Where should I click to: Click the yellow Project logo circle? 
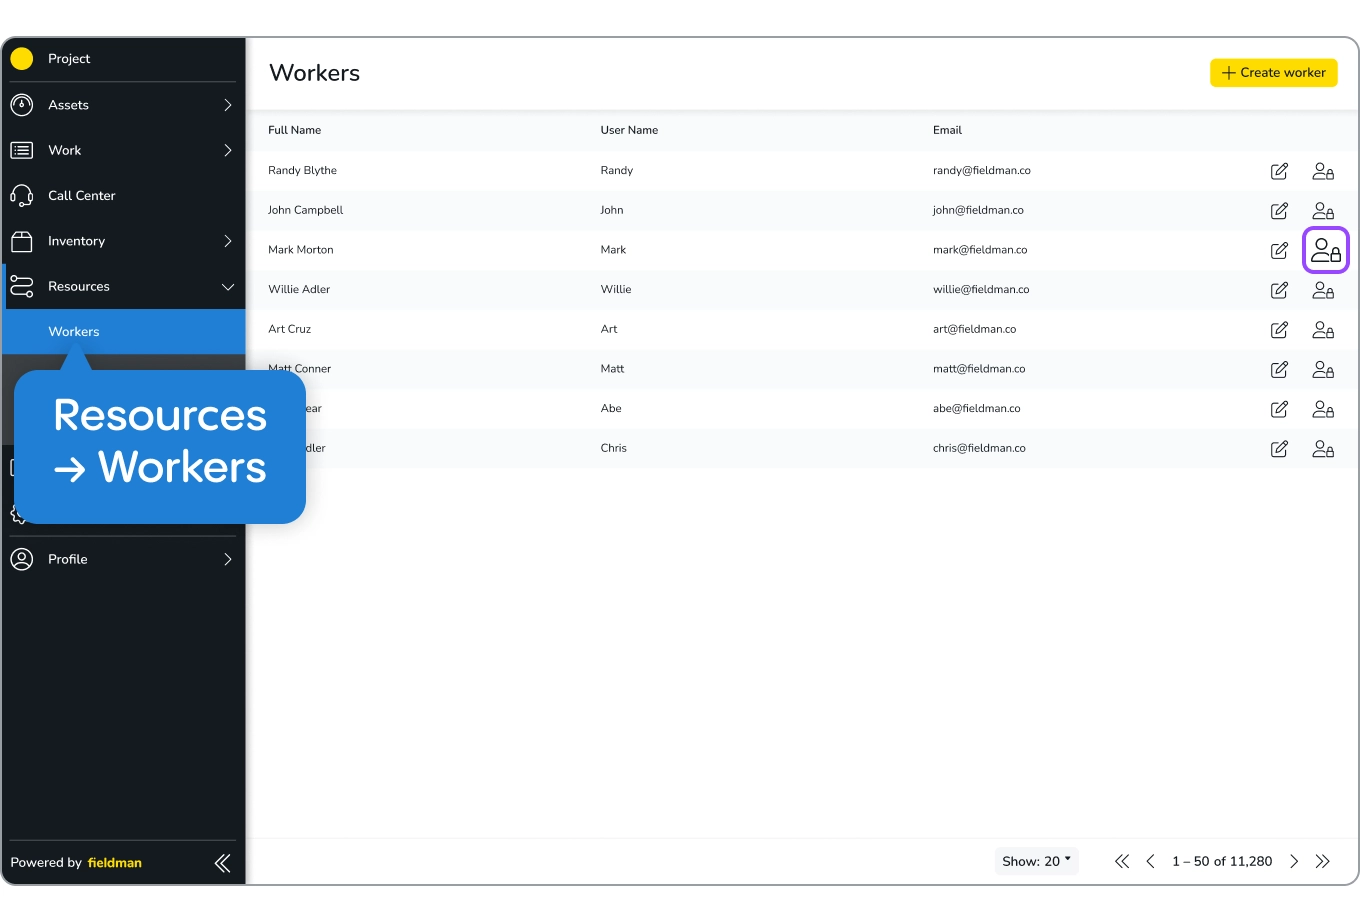(22, 59)
